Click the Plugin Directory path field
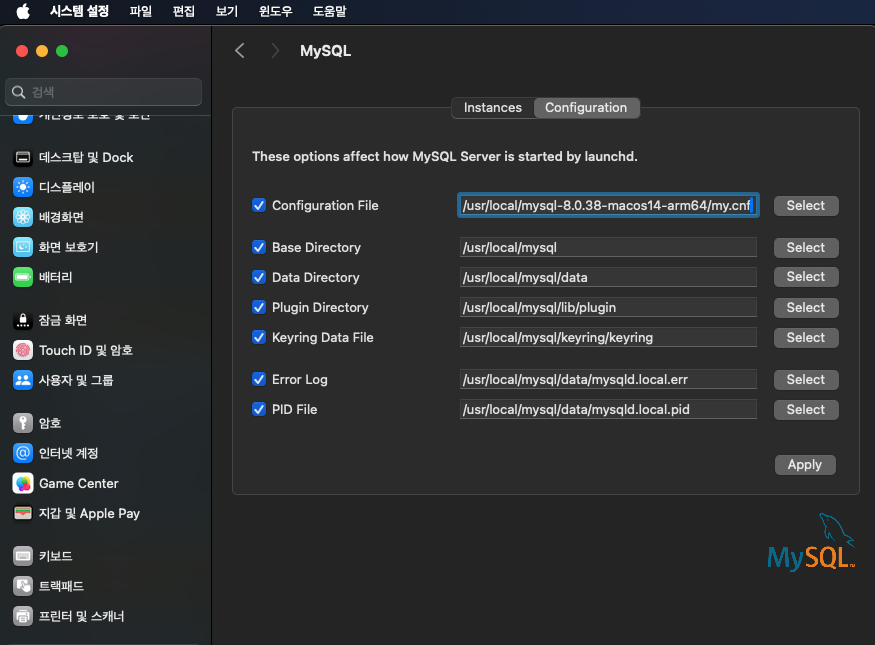Image resolution: width=875 pixels, height=645 pixels. click(608, 307)
